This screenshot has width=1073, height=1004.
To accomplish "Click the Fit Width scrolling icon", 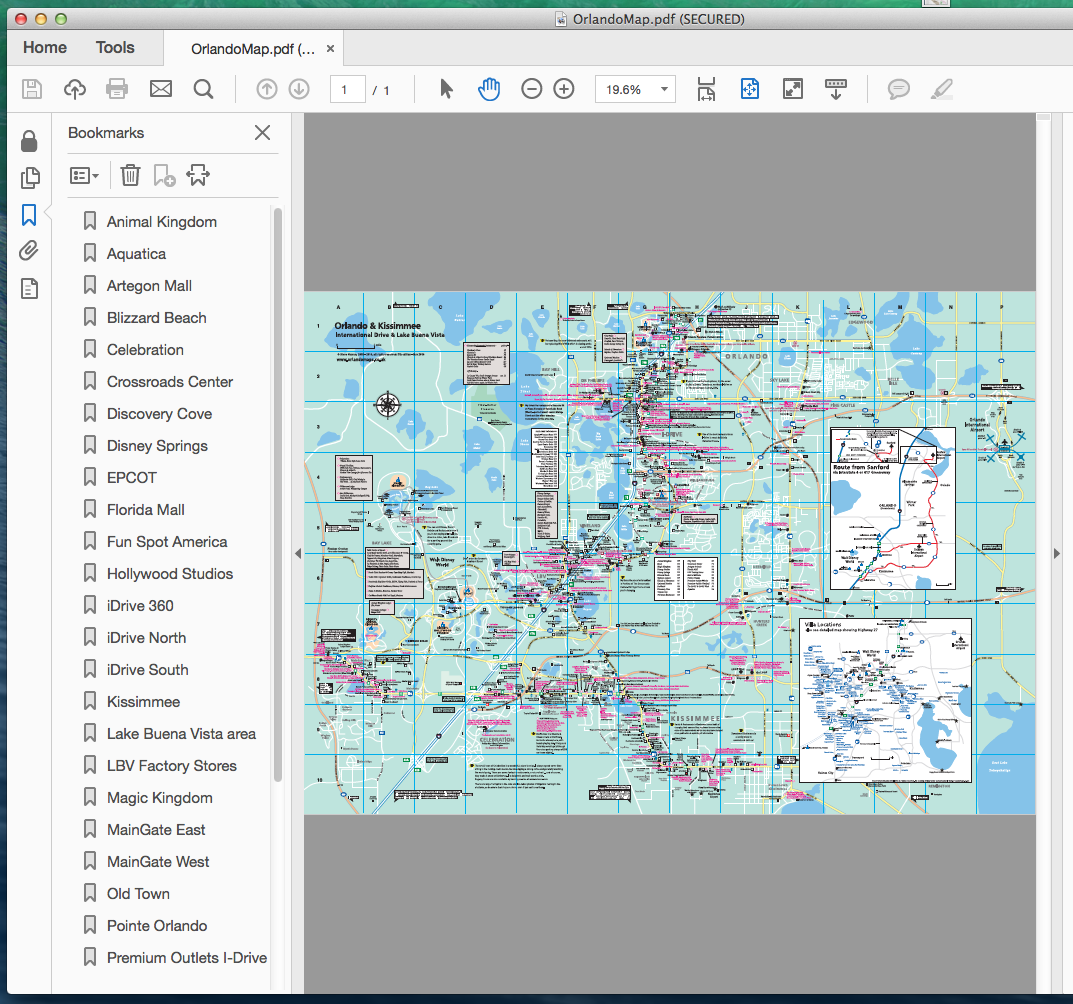I will (706, 89).
